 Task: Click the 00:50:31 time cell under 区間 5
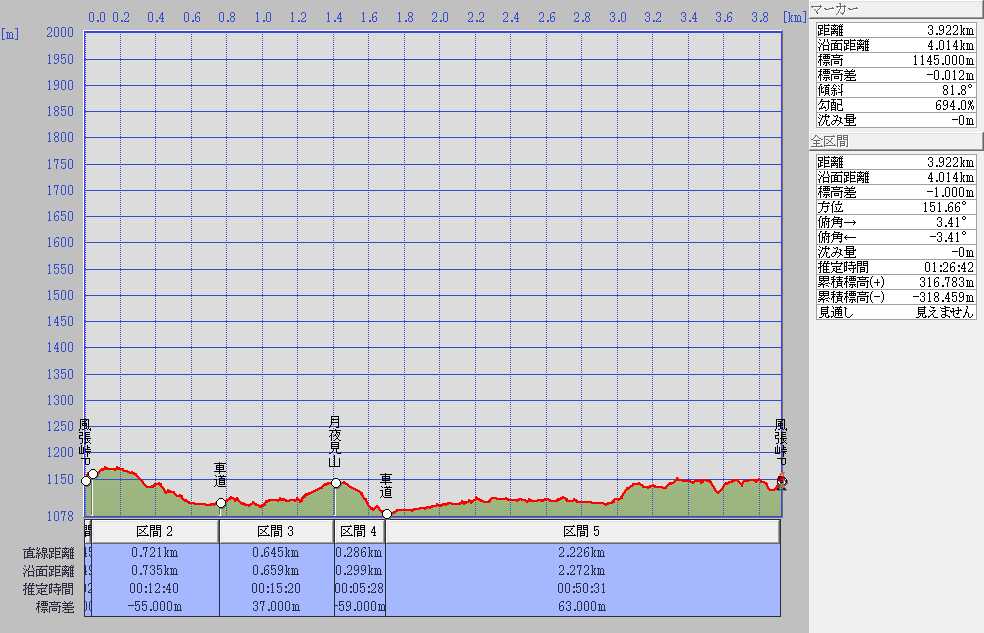(x=581, y=588)
